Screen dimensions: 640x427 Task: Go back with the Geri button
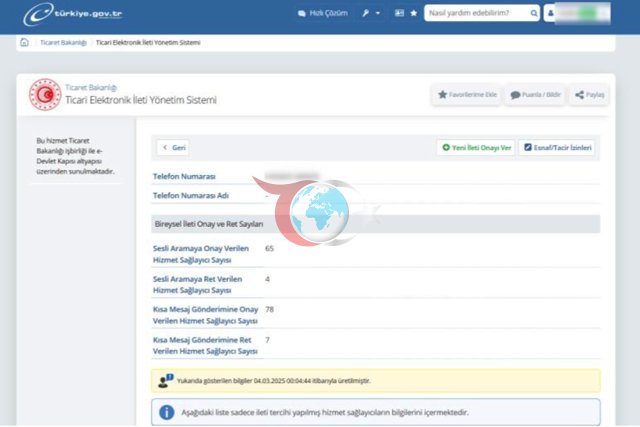tap(173, 147)
